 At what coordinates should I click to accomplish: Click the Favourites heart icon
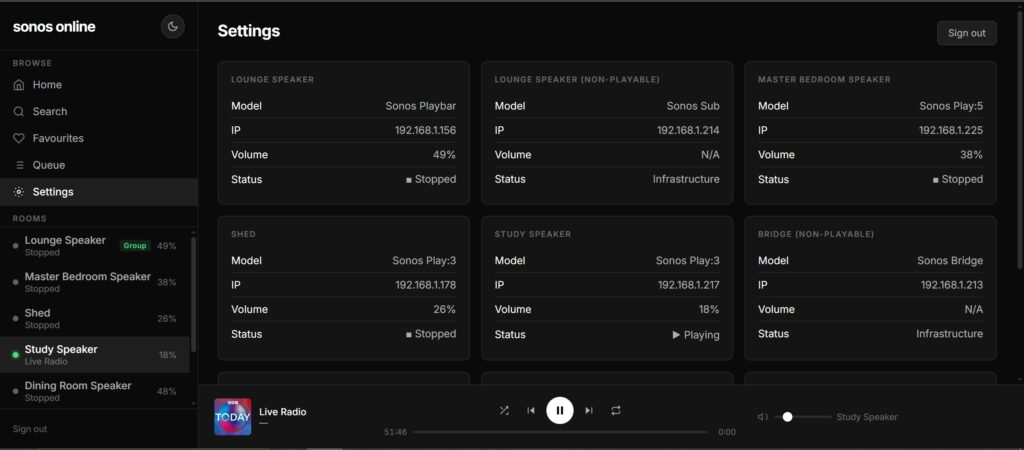pos(19,138)
